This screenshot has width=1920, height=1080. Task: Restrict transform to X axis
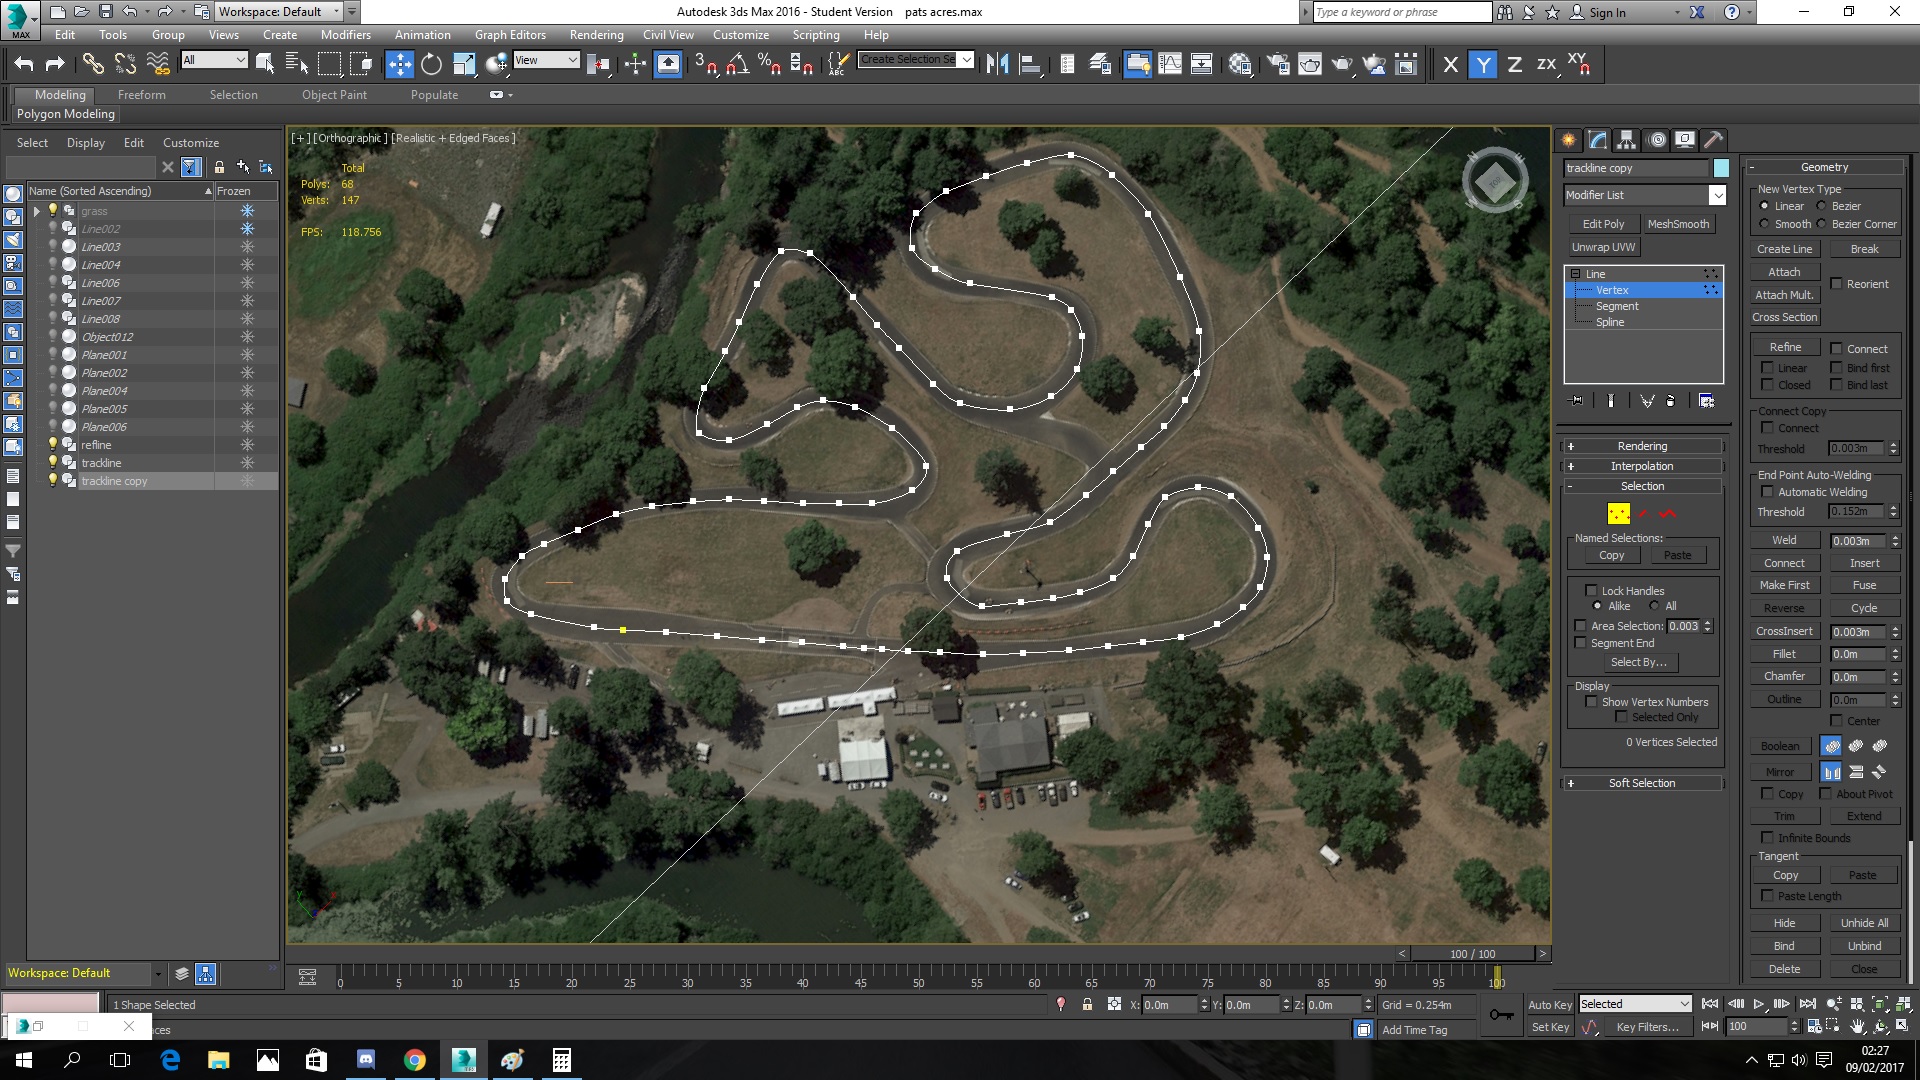click(1451, 64)
